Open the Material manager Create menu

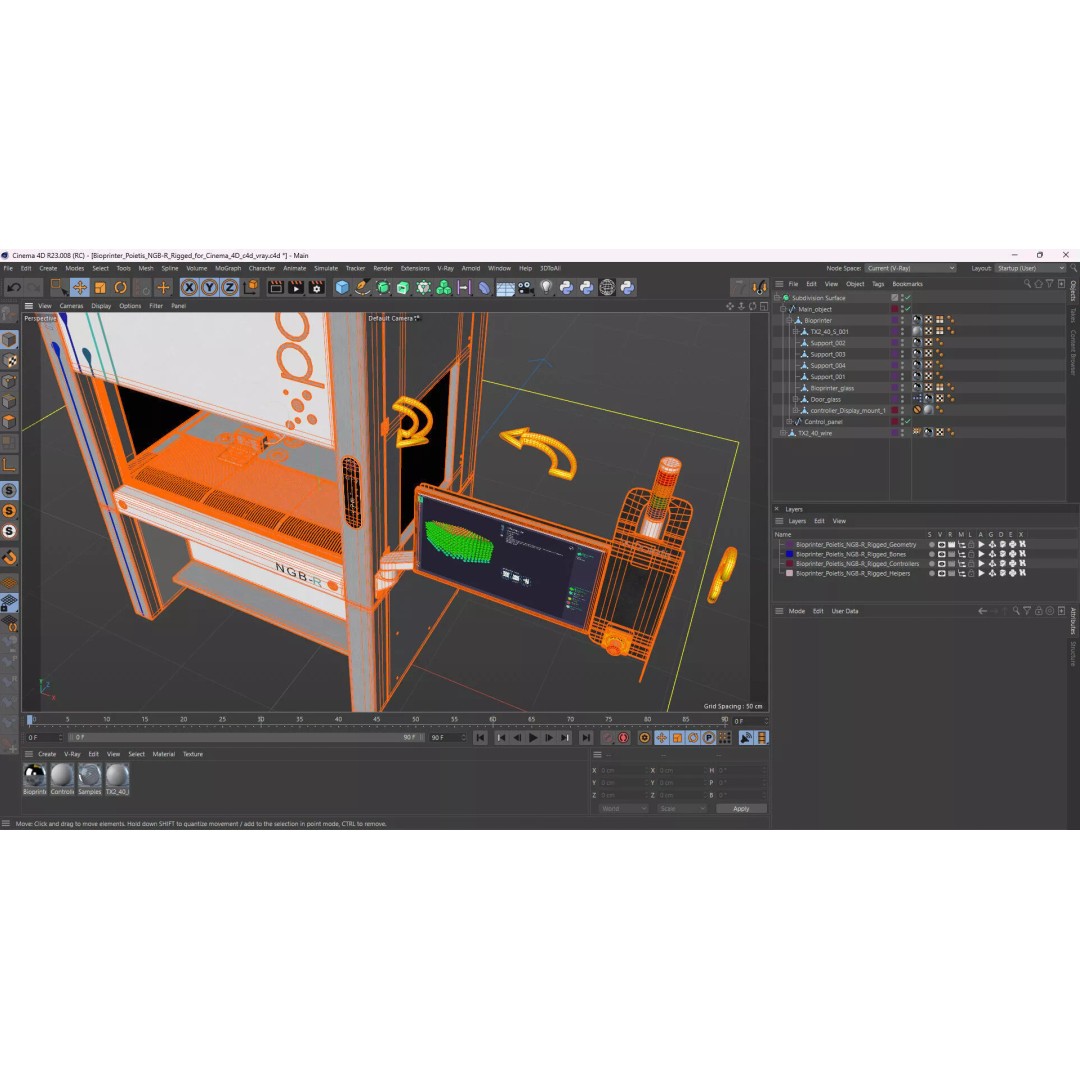tap(47, 754)
